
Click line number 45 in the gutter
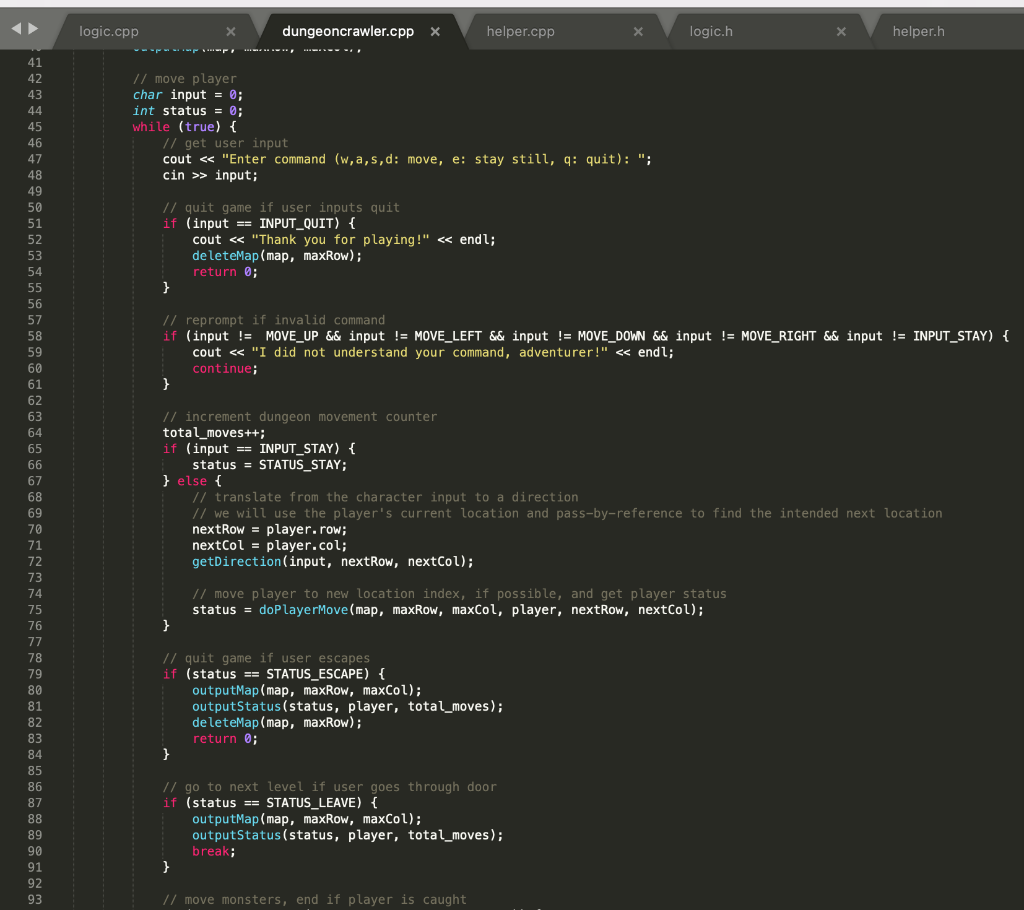coord(35,127)
